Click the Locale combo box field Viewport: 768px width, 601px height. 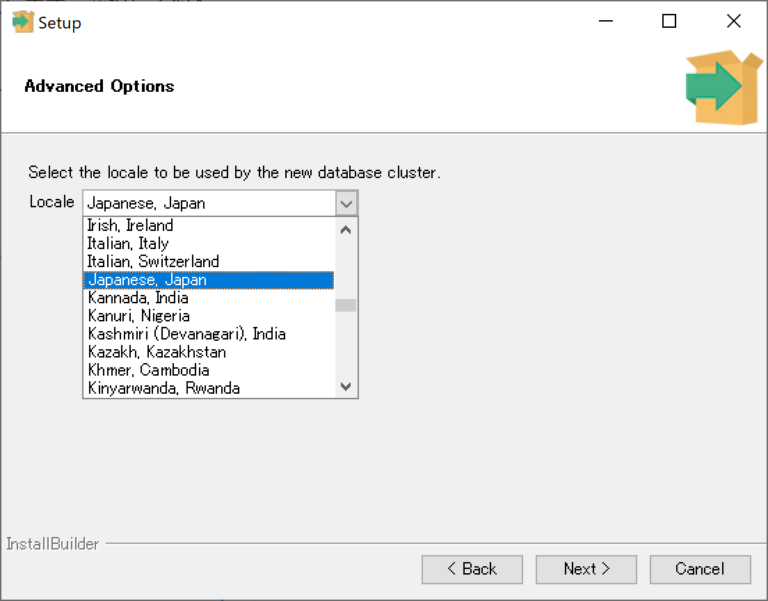pos(208,203)
